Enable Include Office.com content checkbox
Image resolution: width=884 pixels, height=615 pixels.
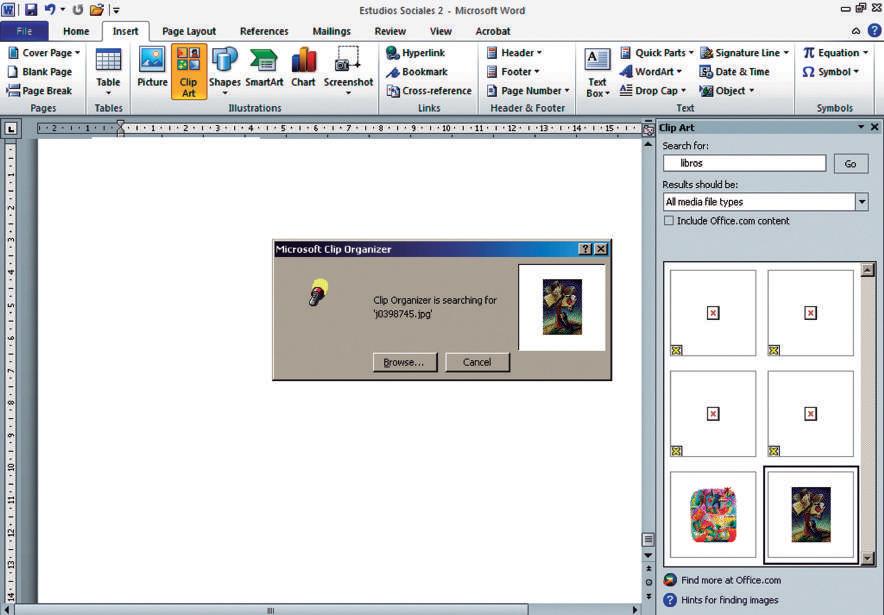tap(669, 221)
